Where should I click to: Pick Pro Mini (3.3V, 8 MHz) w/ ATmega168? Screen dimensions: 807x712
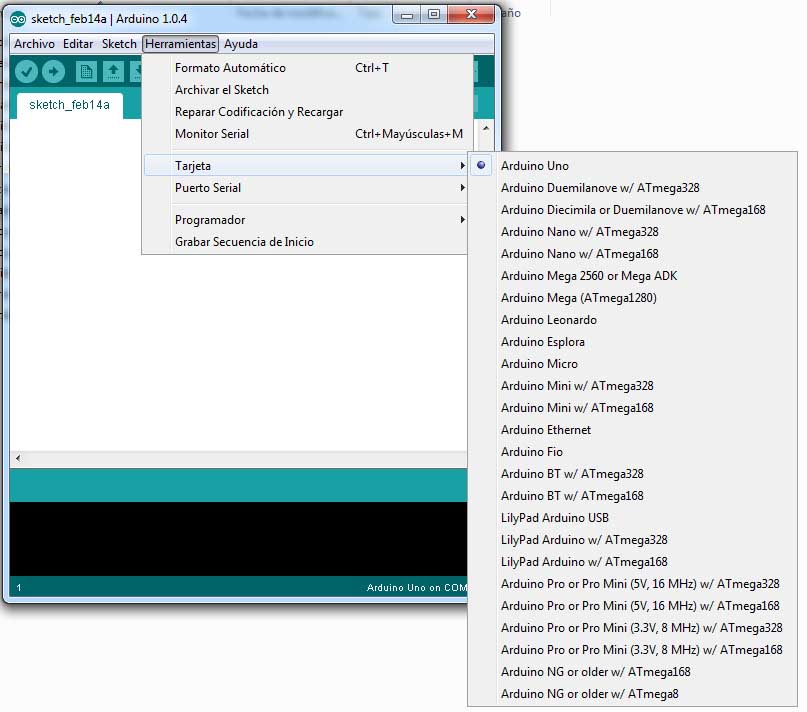coord(633,650)
